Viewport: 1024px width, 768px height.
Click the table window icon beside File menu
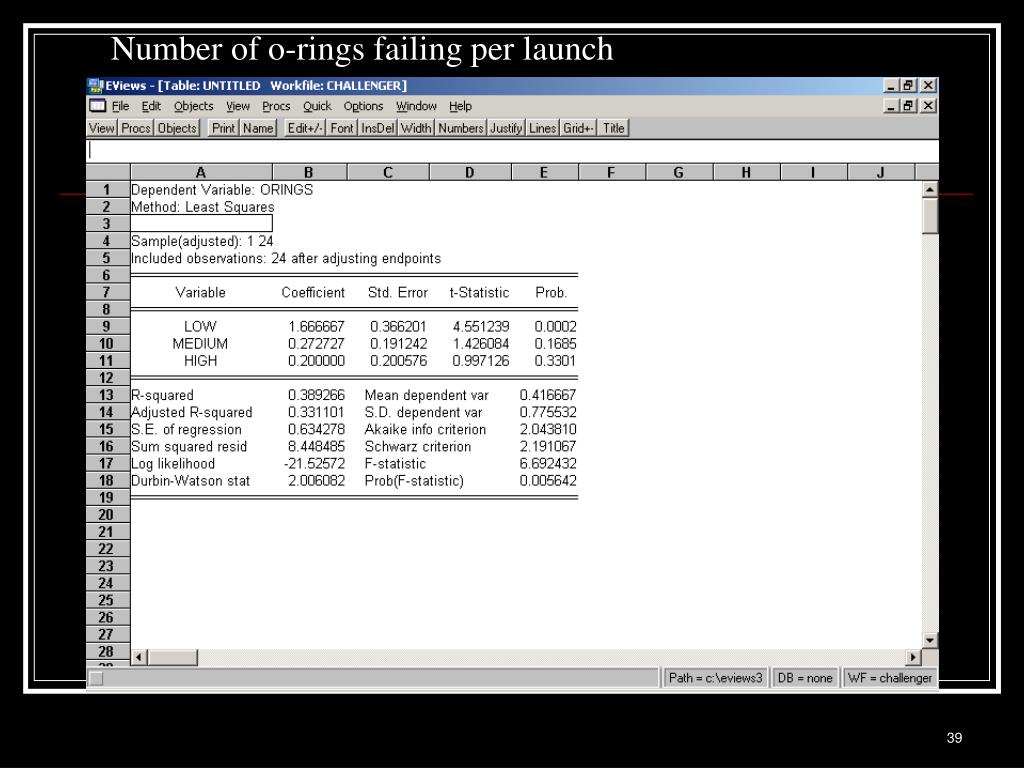[97, 106]
